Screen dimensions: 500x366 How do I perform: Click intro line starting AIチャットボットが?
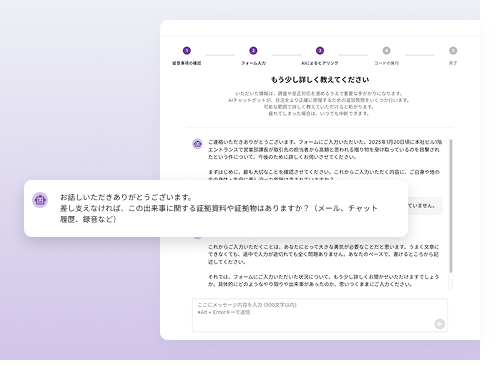click(319, 100)
